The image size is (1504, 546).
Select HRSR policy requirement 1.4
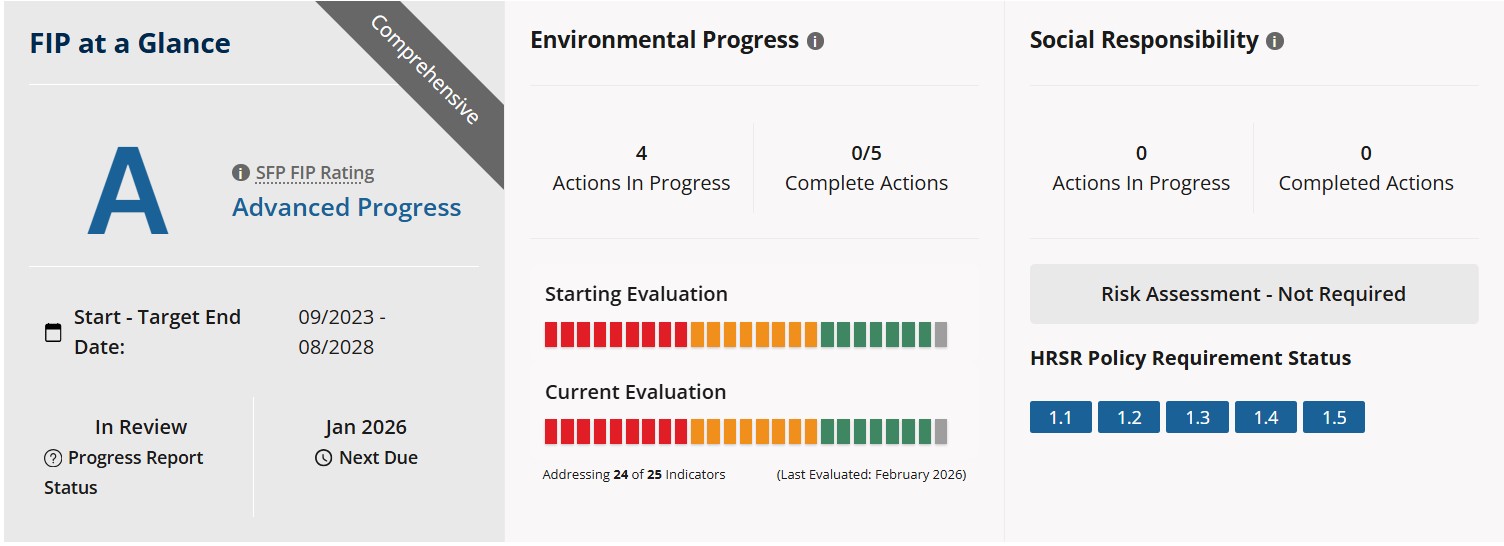pyautogui.click(x=1266, y=417)
